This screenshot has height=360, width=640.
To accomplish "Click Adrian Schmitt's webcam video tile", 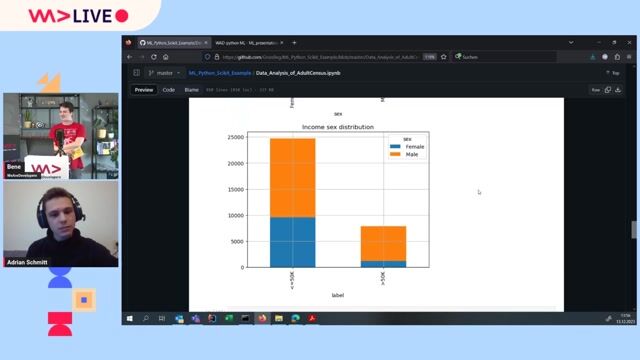I will (x=61, y=224).
